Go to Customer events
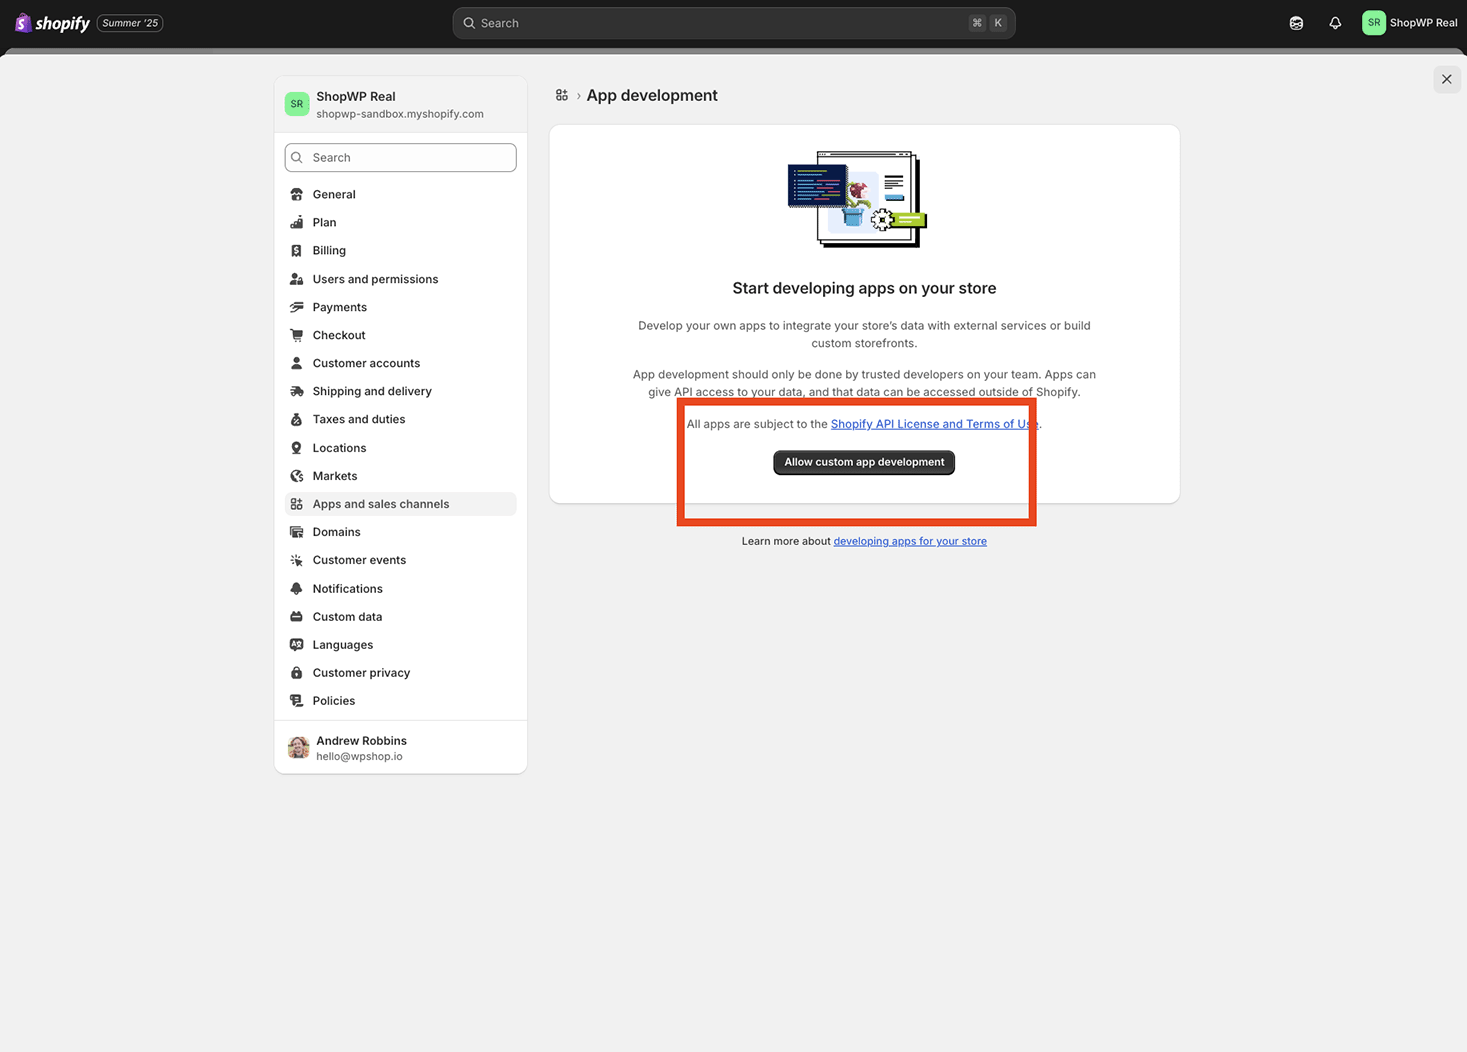 pos(400,560)
